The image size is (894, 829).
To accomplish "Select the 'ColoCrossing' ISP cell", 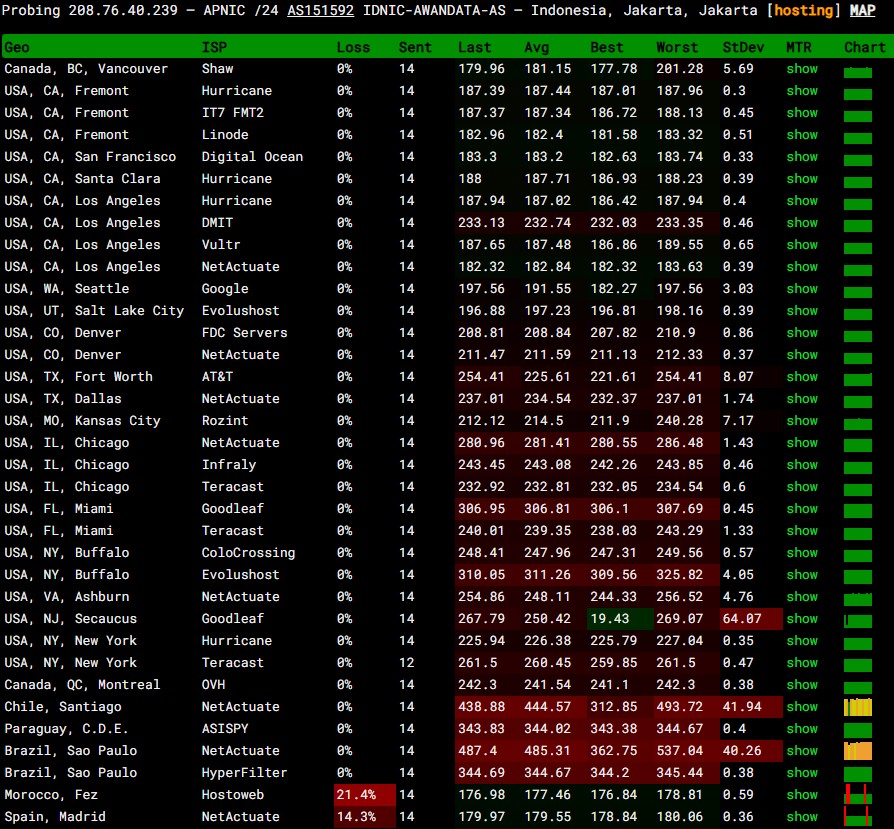I will (x=248, y=552).
